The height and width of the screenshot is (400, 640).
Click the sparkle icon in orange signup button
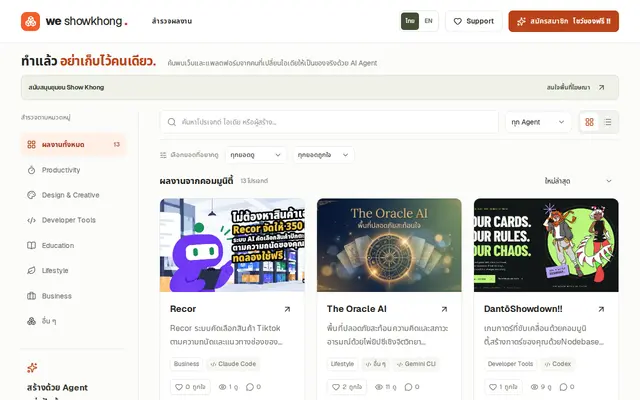click(521, 21)
